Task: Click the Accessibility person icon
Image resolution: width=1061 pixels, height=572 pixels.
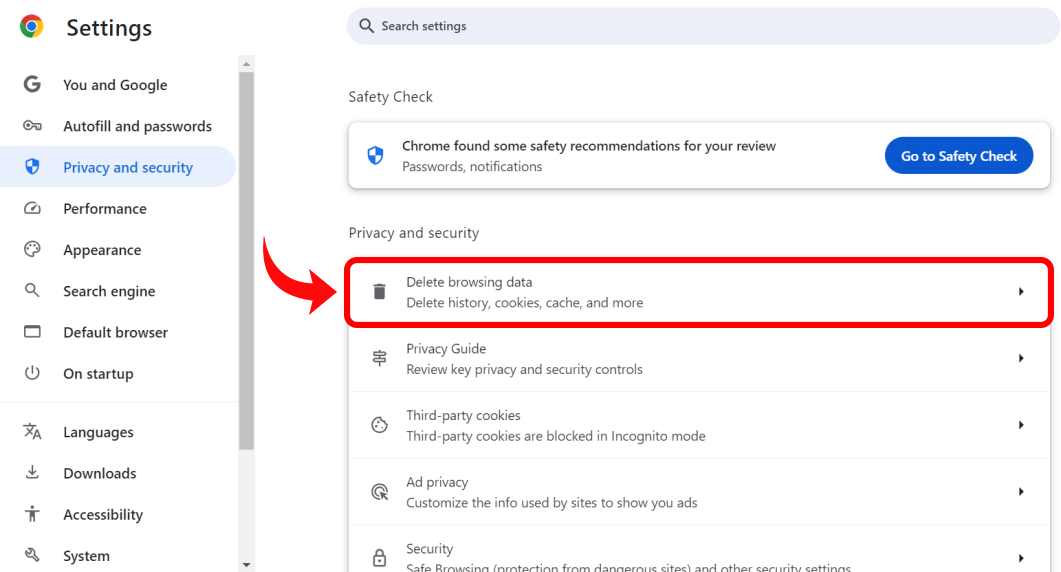Action: (32, 514)
